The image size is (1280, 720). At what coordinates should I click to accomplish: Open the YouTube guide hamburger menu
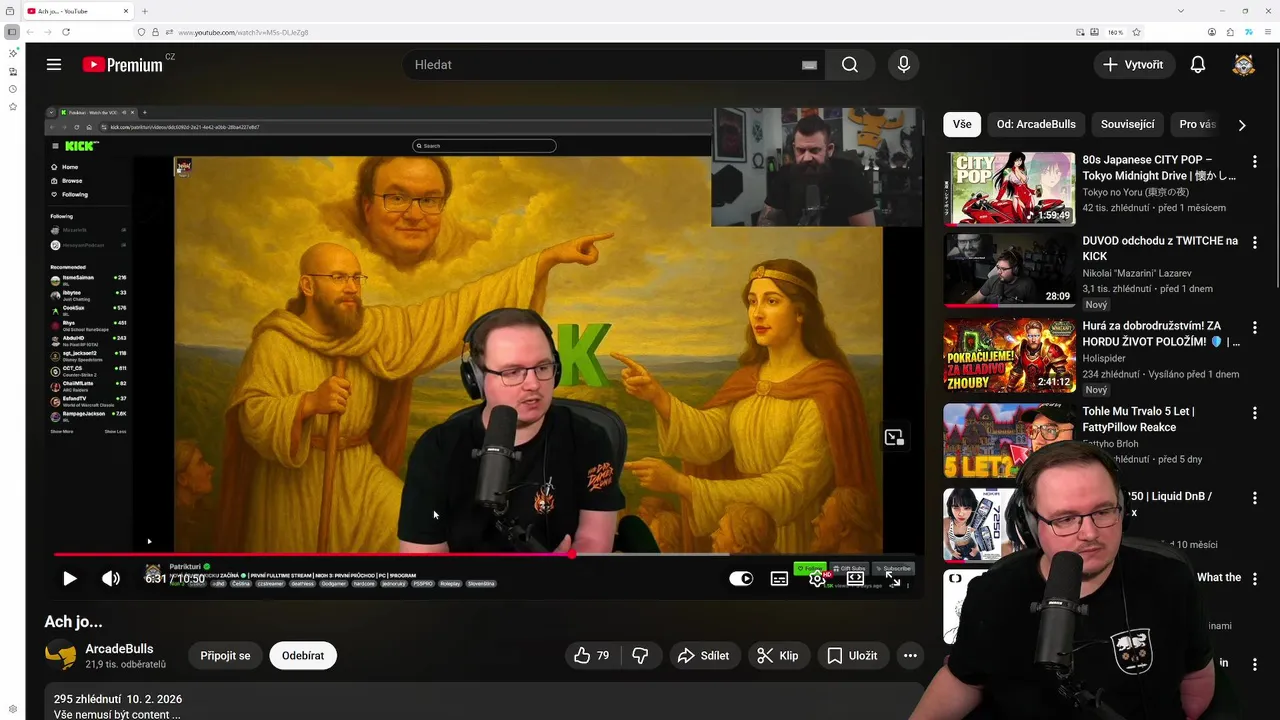[x=54, y=65]
